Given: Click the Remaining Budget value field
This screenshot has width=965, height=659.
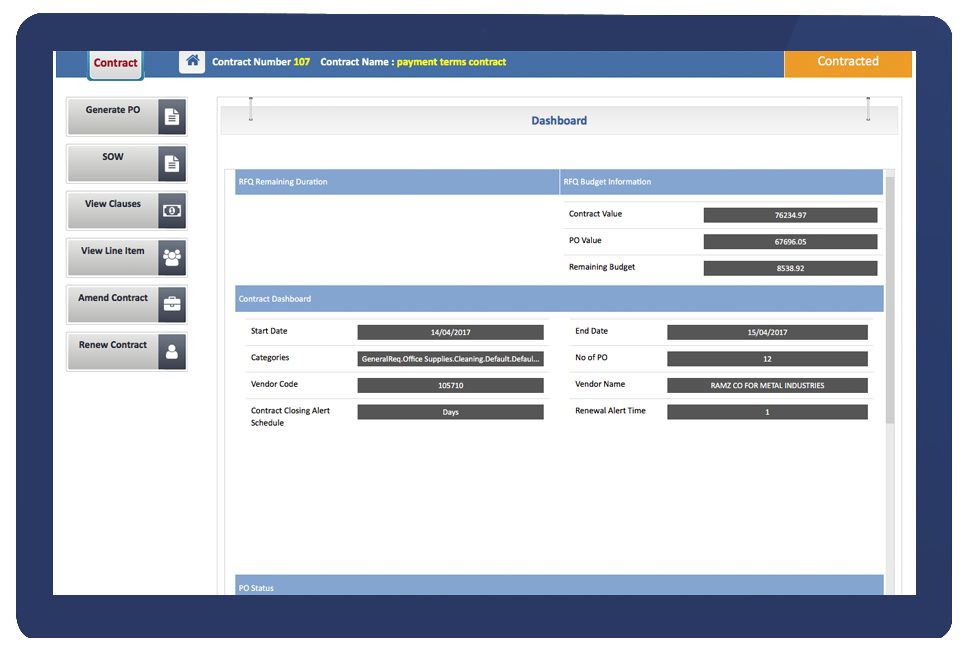Looking at the screenshot, I should pyautogui.click(x=790, y=269).
